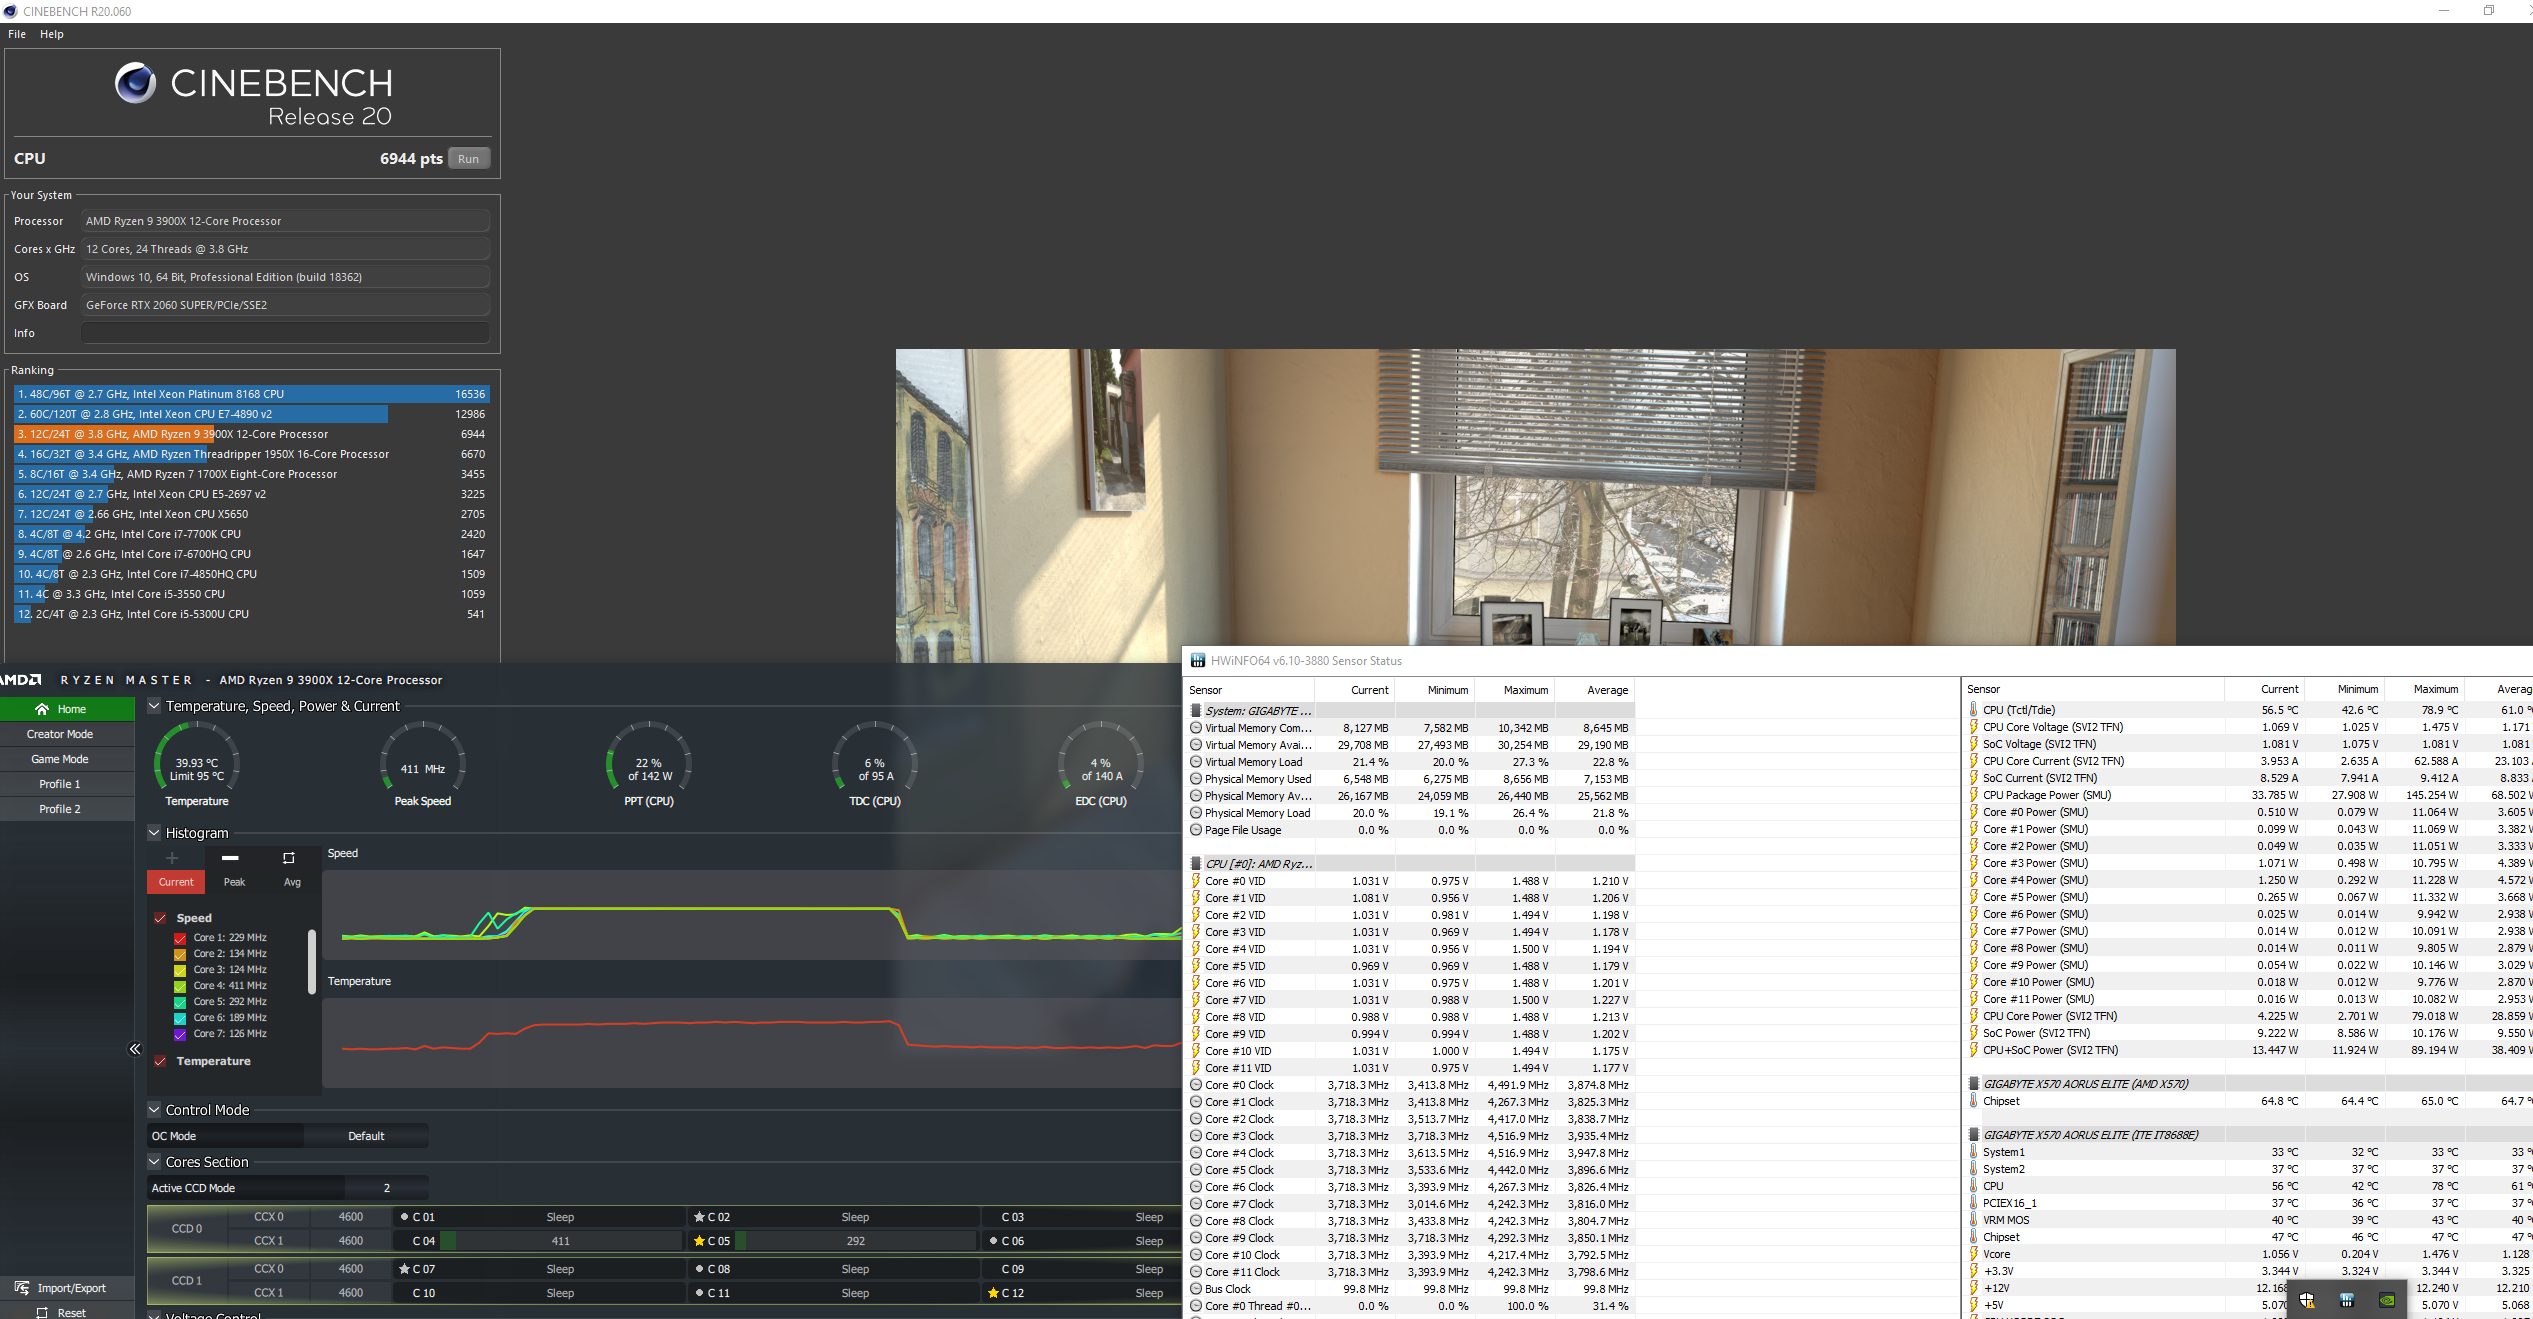Image resolution: width=2533 pixels, height=1319 pixels.
Task: Open the Cinebench File menu
Action: (17, 34)
